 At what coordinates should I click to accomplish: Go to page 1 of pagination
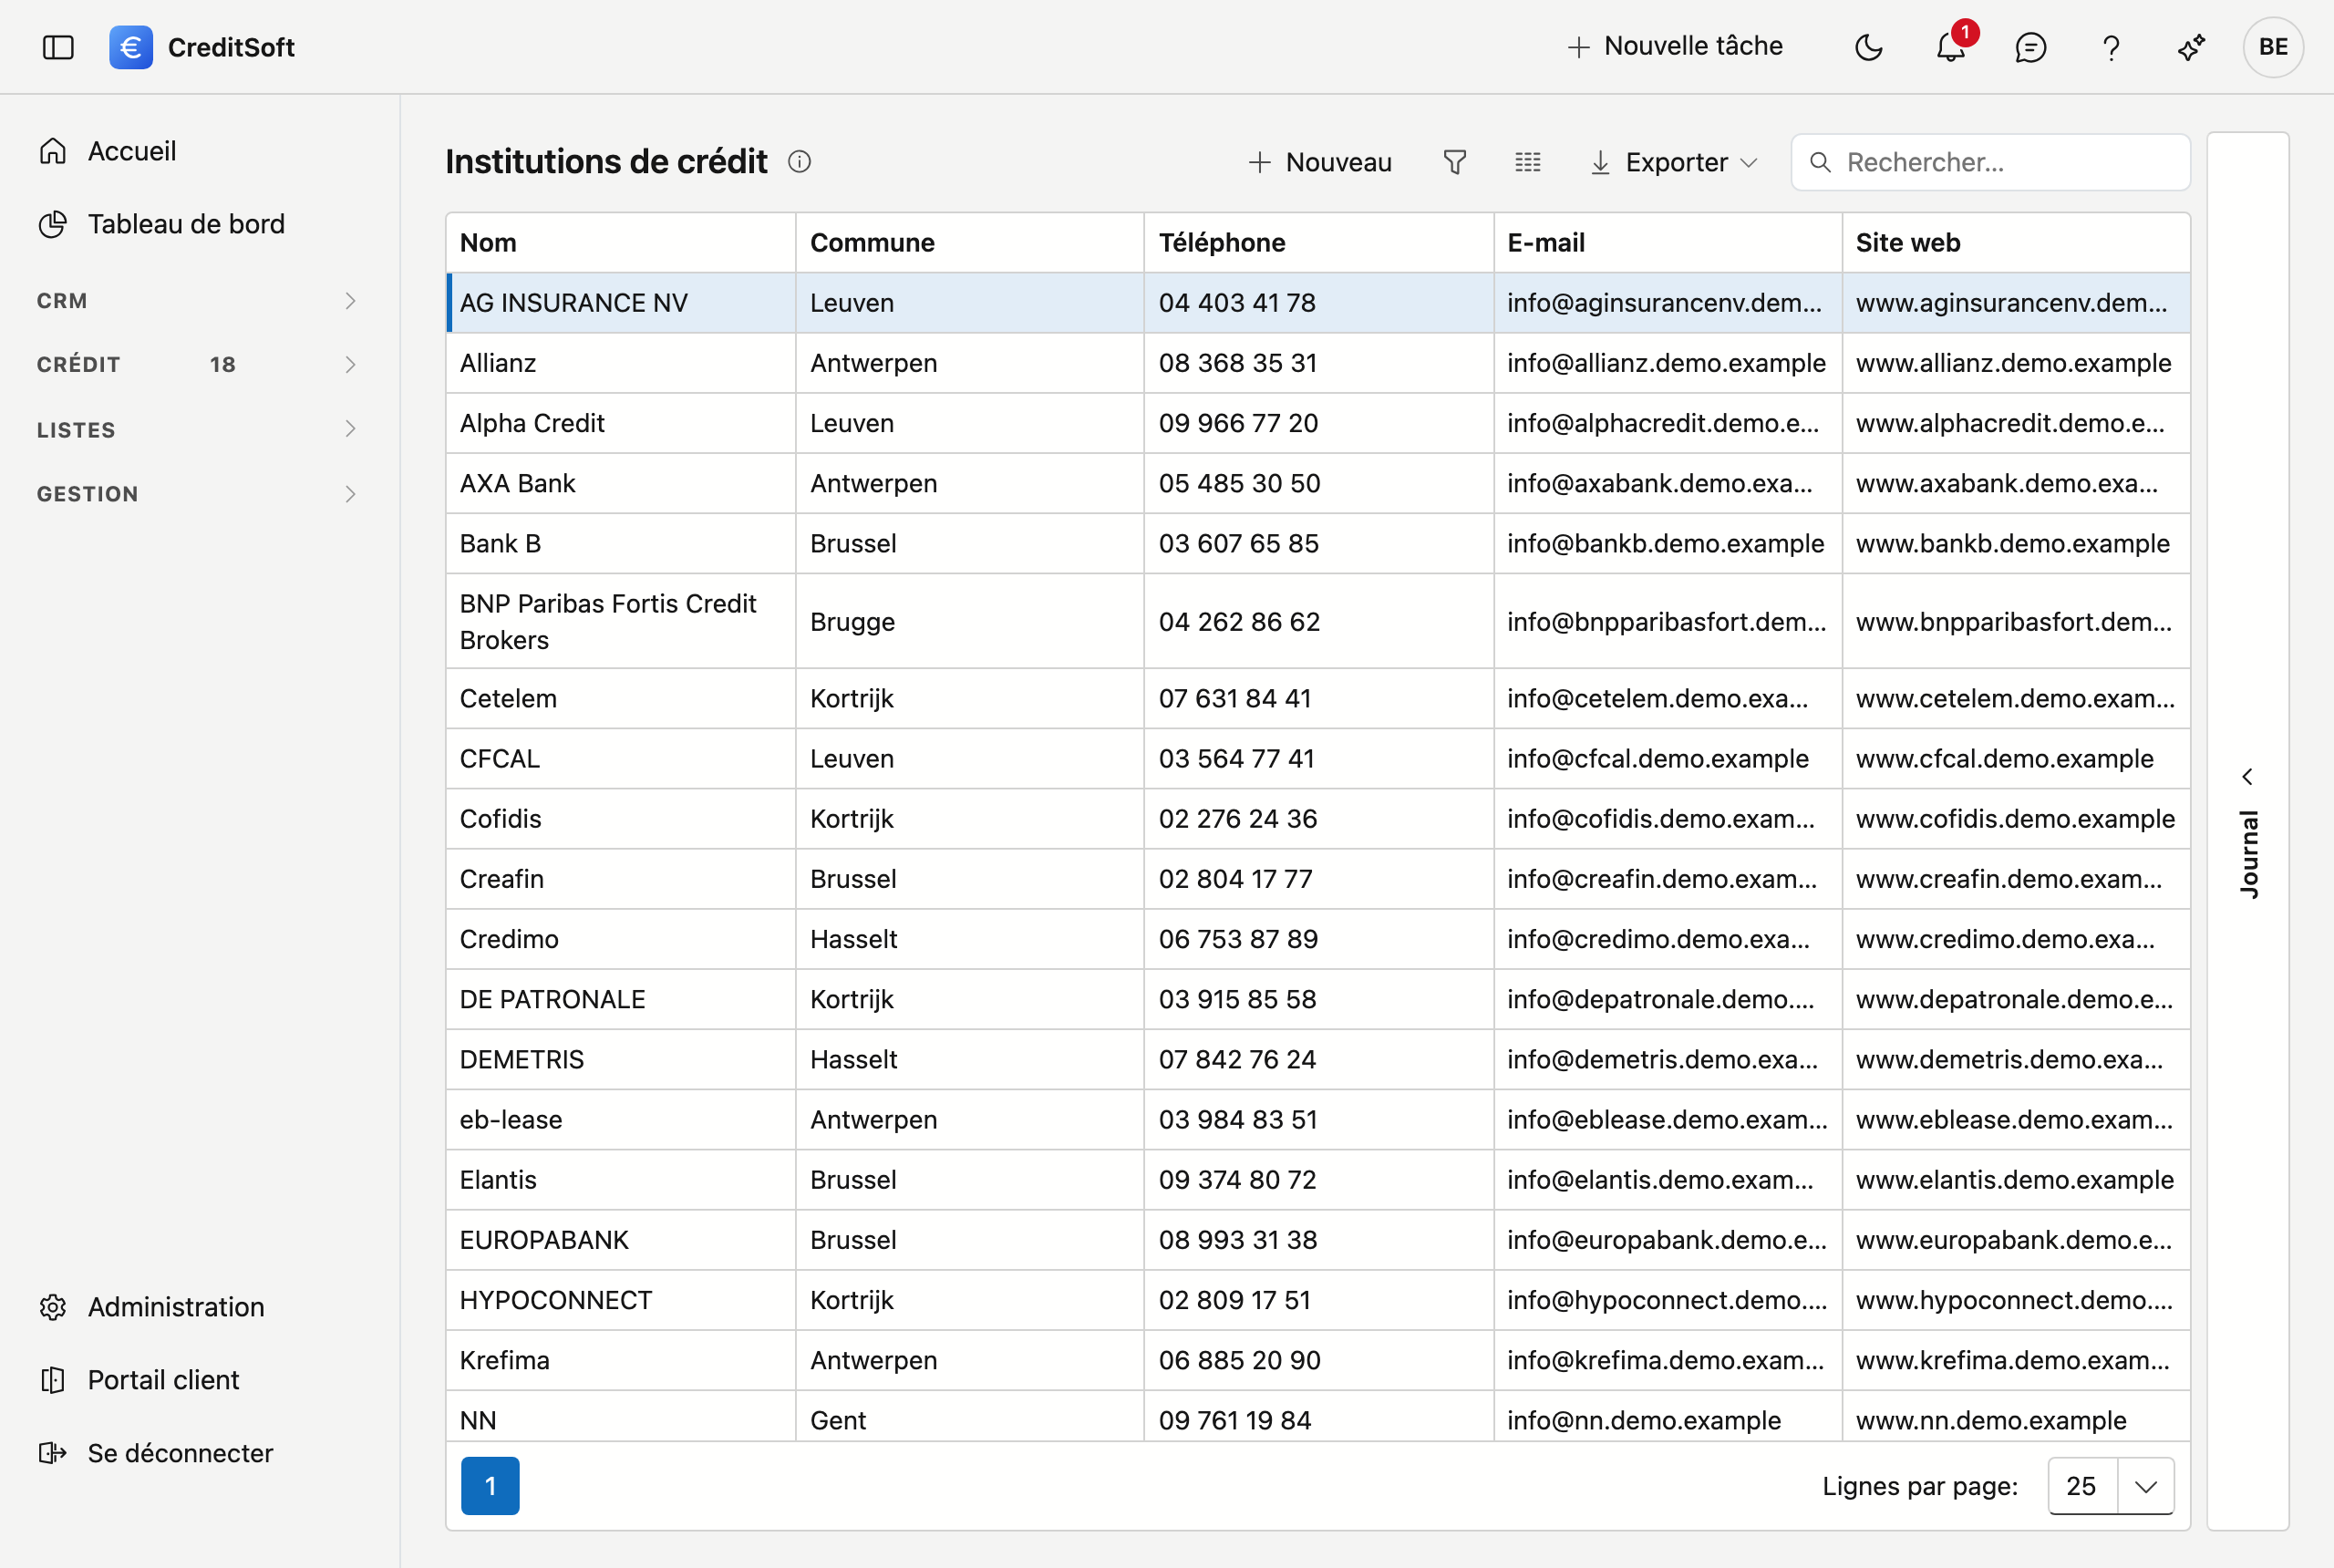click(x=490, y=1486)
